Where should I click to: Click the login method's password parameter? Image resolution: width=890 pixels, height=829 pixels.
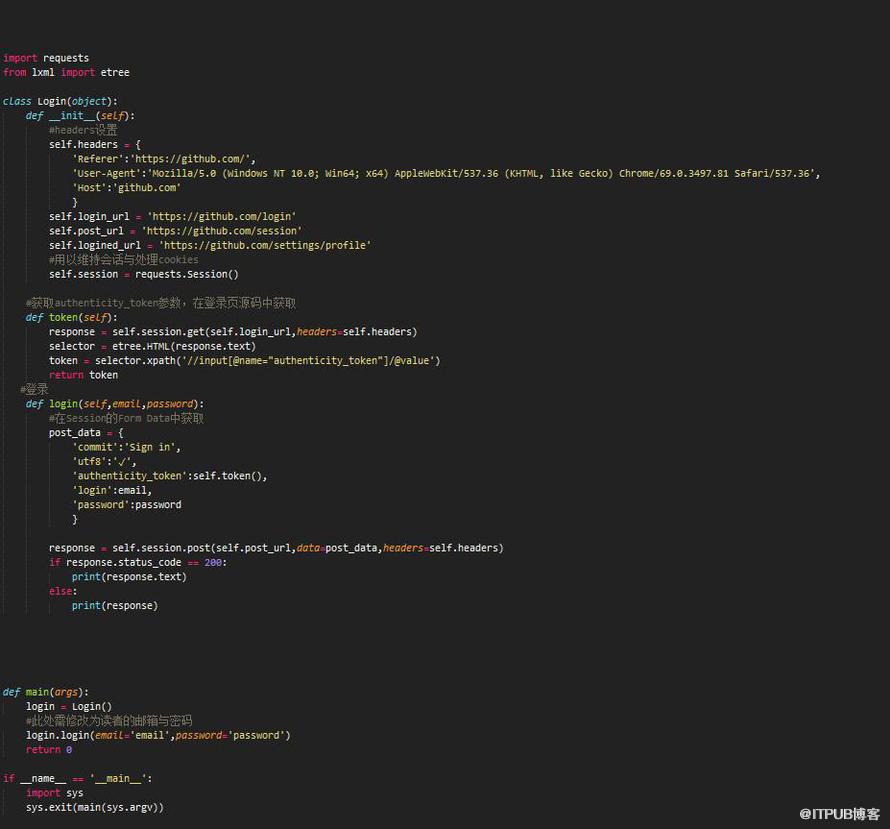point(170,404)
